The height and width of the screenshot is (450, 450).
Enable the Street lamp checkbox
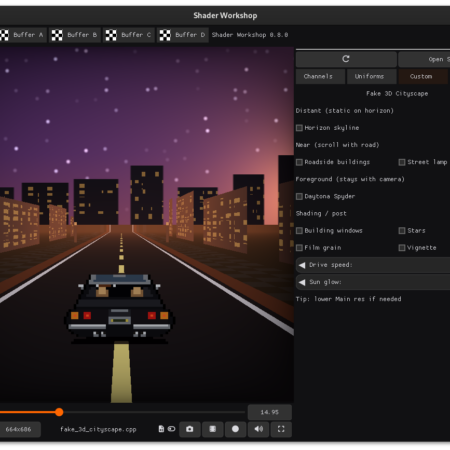(x=402, y=162)
